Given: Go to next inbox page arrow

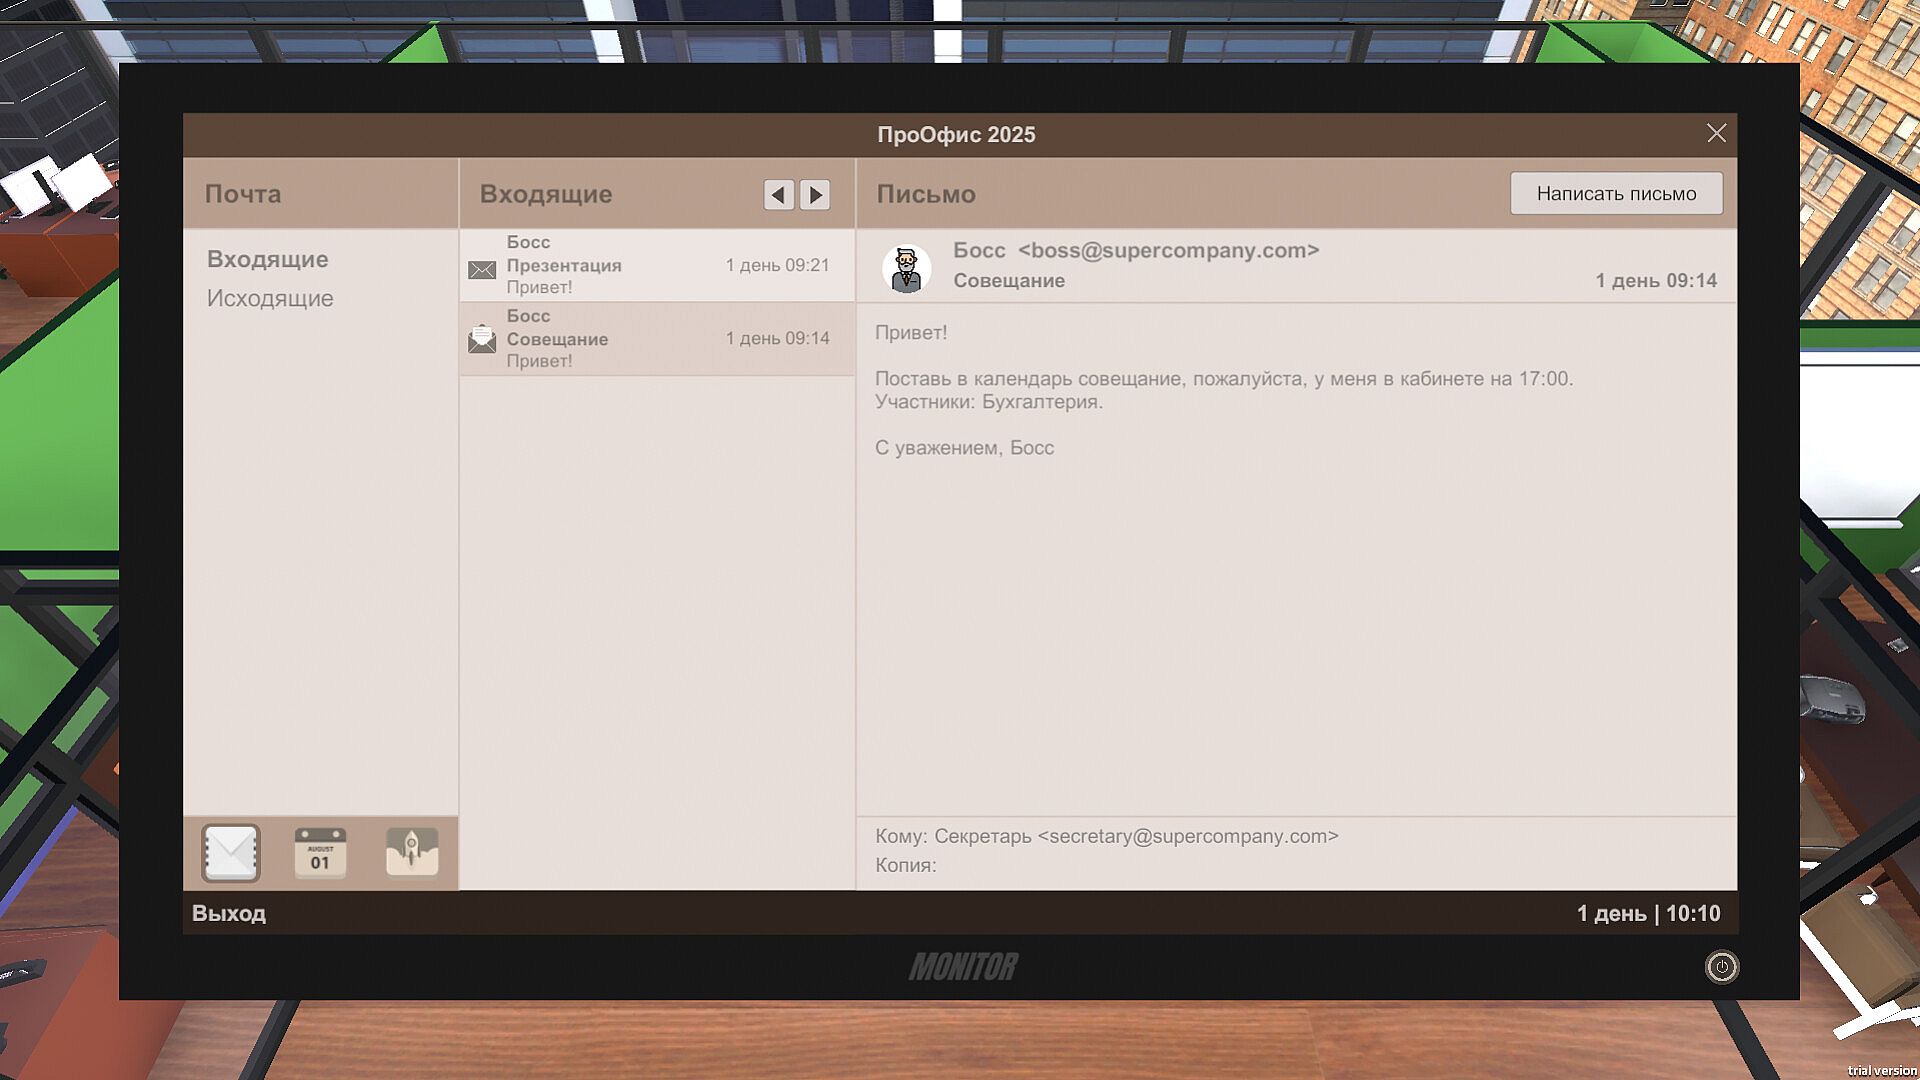Looking at the screenshot, I should 815,194.
